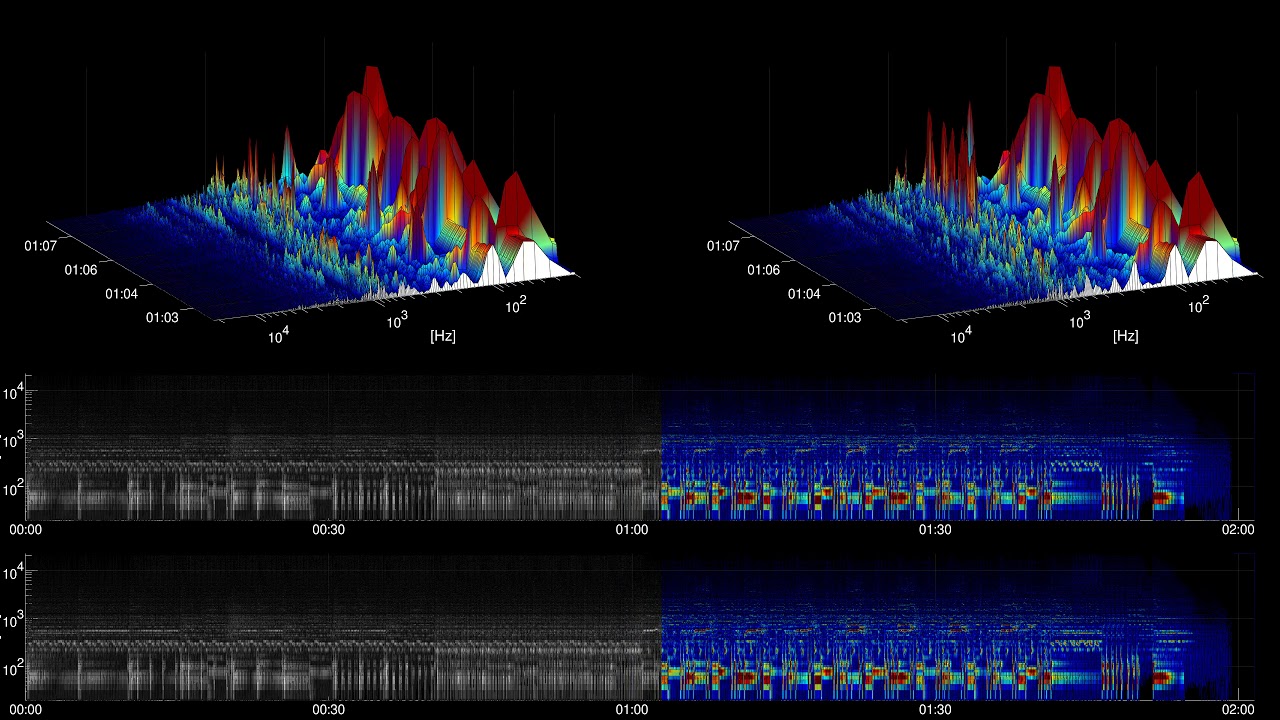This screenshot has height=720, width=1280.
Task: Click the 10^4 axis label of lower spectrogram
Action: pyautogui.click(x=12, y=573)
